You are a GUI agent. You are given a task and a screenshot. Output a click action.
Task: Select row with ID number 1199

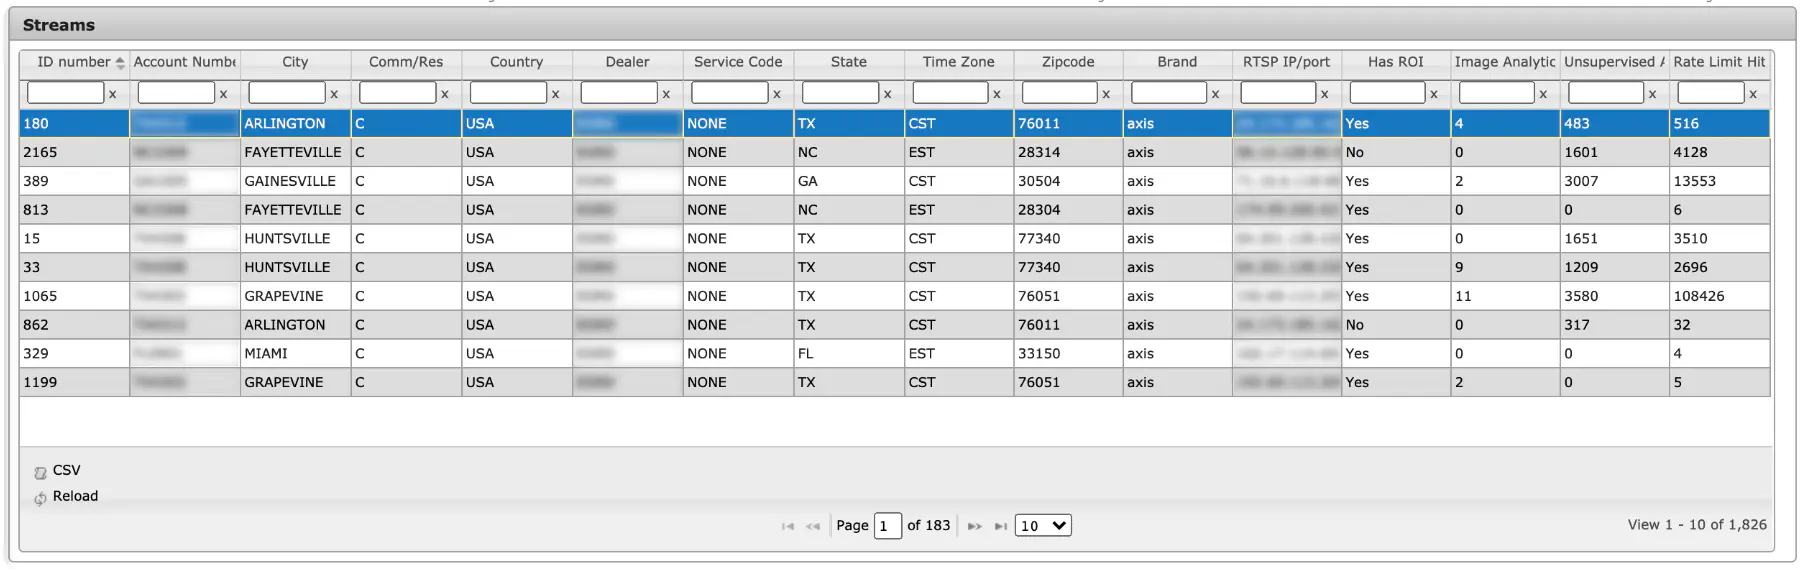coord(895,383)
